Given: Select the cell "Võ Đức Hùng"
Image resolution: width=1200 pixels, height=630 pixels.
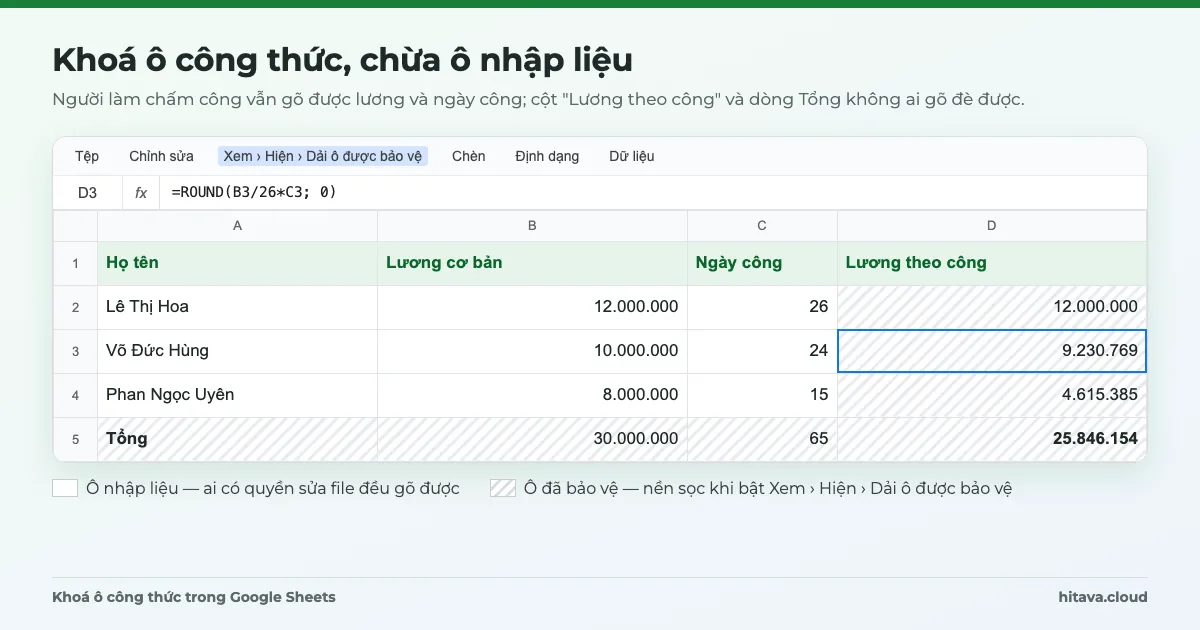Looking at the screenshot, I should coord(237,351).
